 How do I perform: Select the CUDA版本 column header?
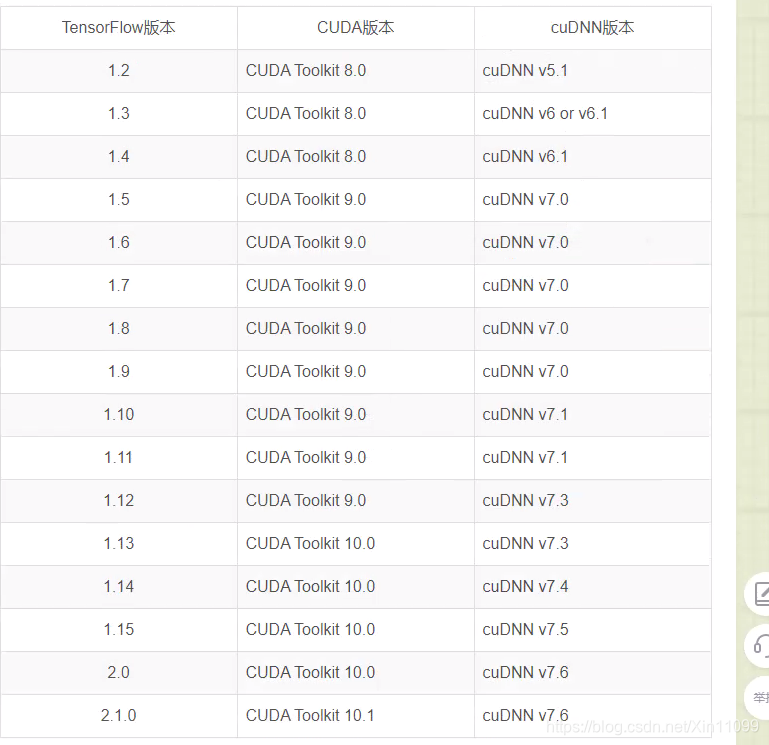coord(356,27)
